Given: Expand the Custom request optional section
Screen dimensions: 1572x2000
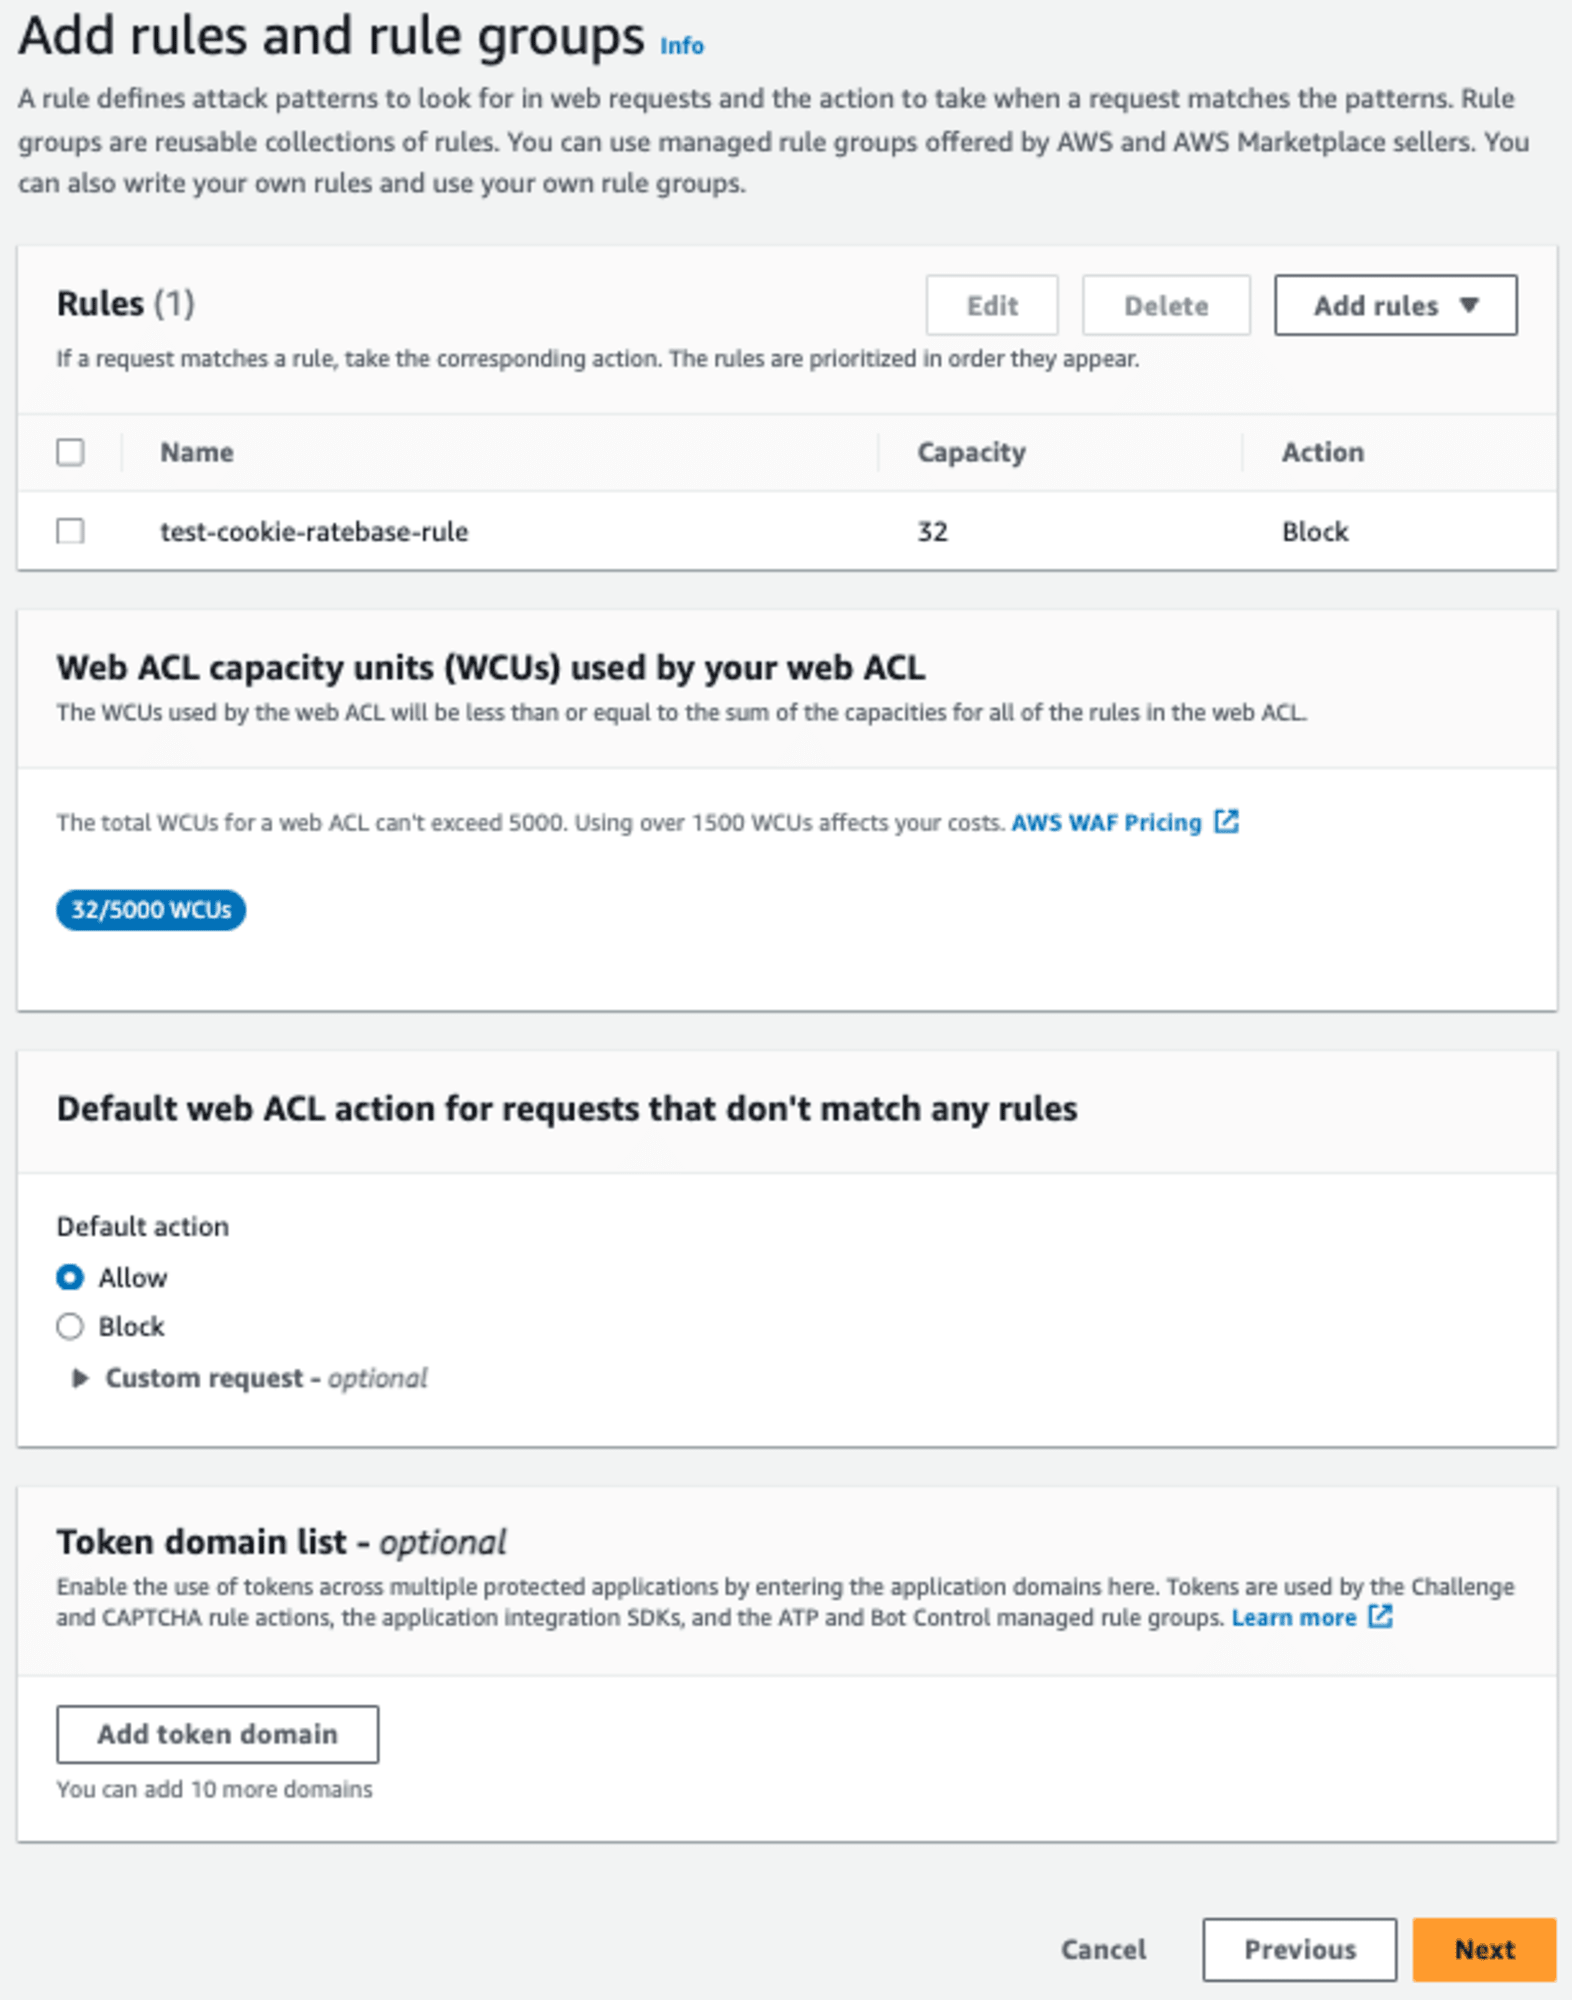Looking at the screenshot, I should [250, 1378].
